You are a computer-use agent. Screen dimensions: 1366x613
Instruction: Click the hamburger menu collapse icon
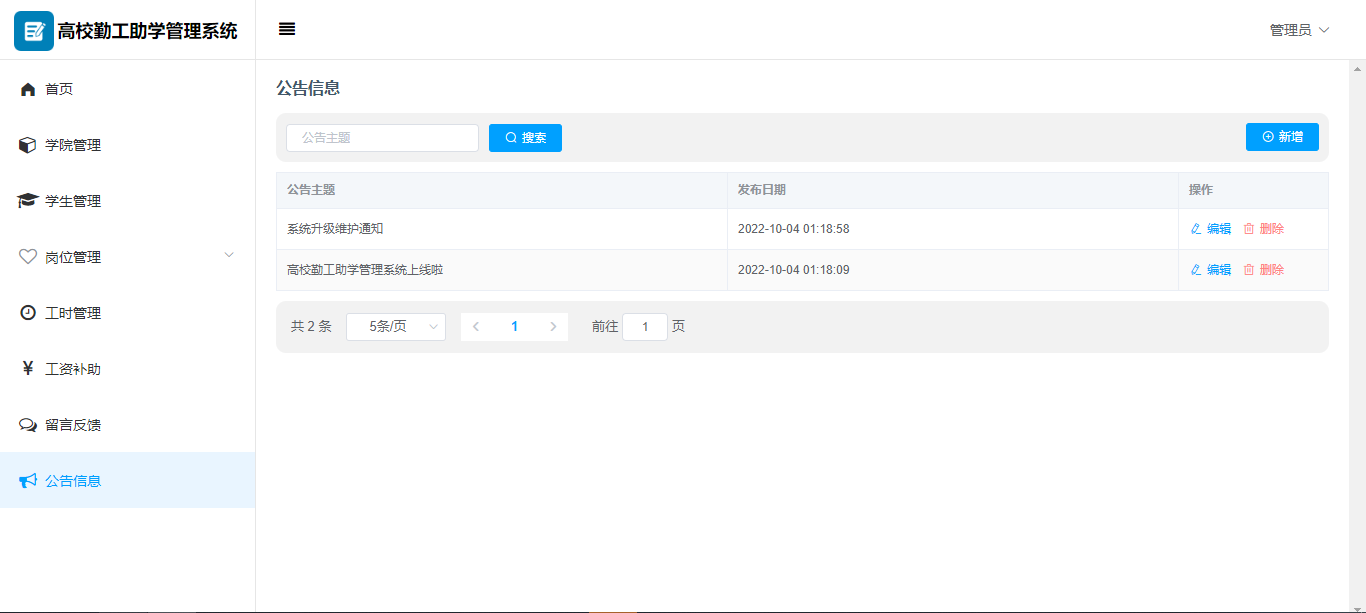[x=287, y=30]
